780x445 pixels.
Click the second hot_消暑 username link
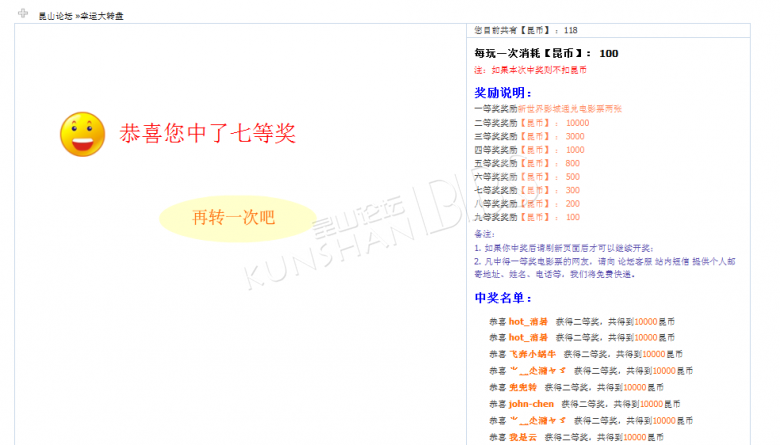(528, 337)
